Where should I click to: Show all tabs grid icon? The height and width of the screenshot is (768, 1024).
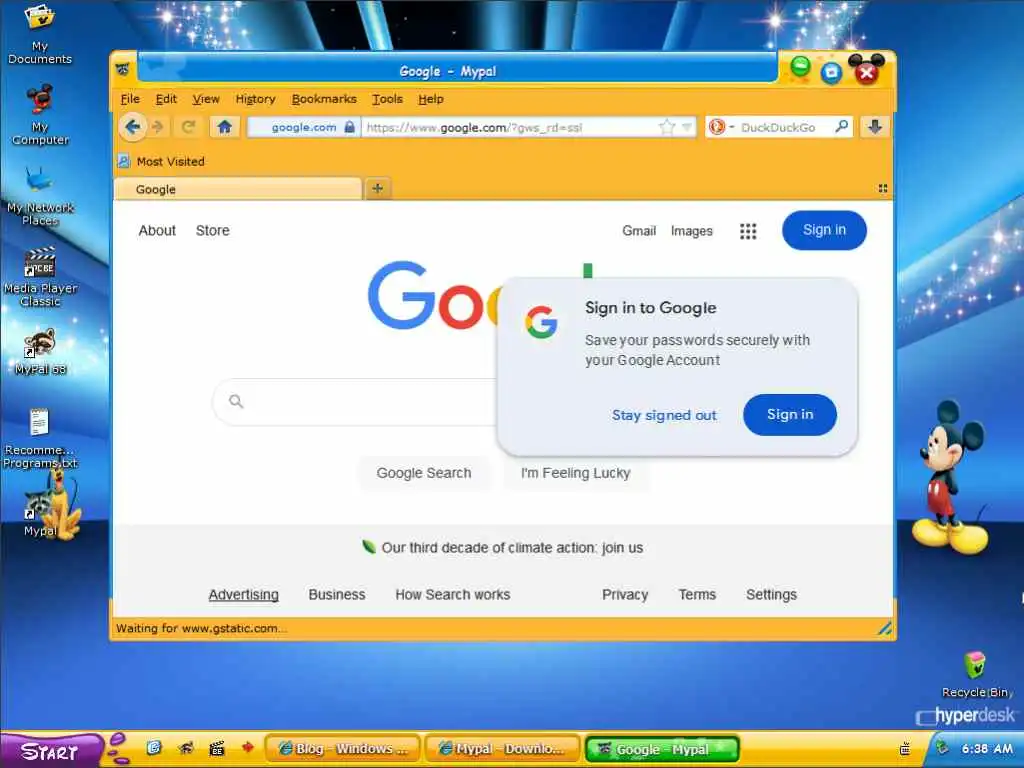[x=882, y=189]
